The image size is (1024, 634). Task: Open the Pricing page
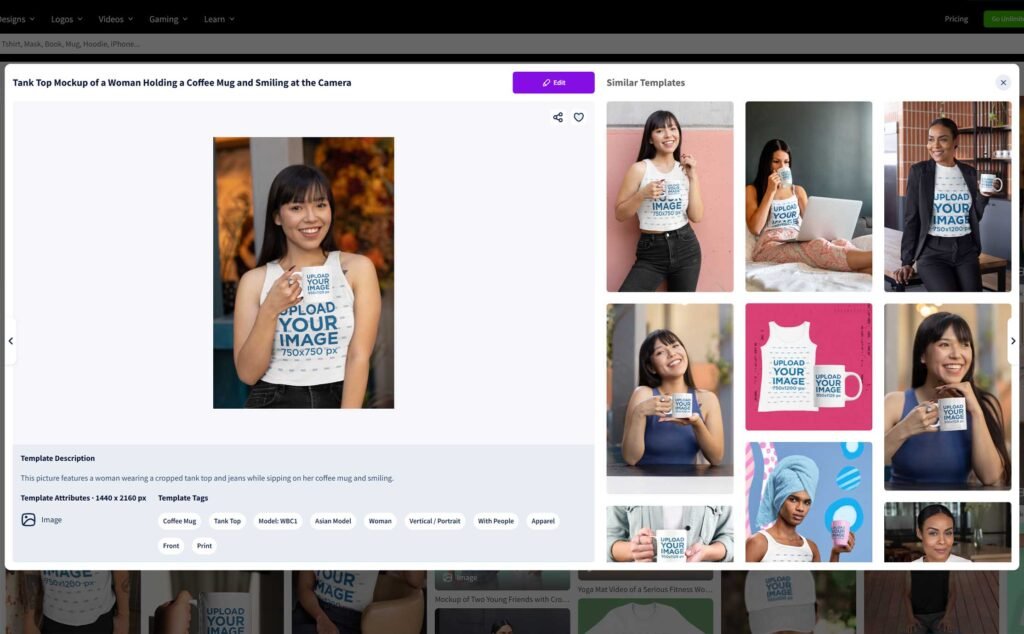click(x=956, y=19)
